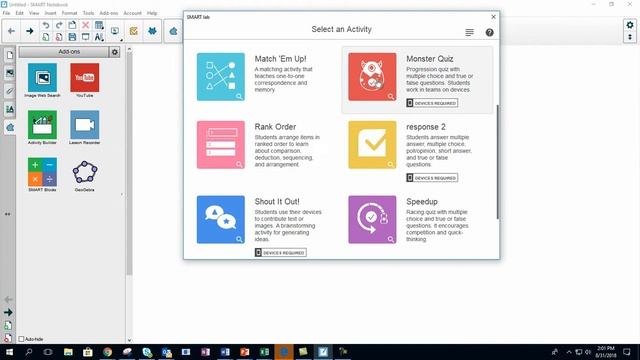Save the notebook with floppy disk icon
Screen dimensions: 640x360
[72, 37]
